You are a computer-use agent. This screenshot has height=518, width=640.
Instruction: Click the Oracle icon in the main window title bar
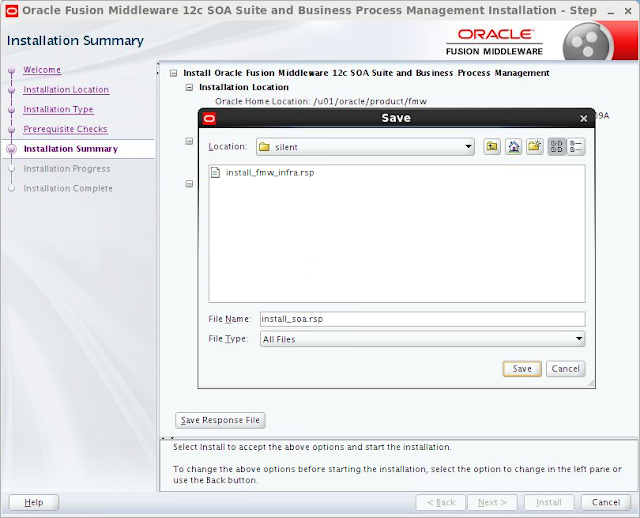(x=11, y=10)
